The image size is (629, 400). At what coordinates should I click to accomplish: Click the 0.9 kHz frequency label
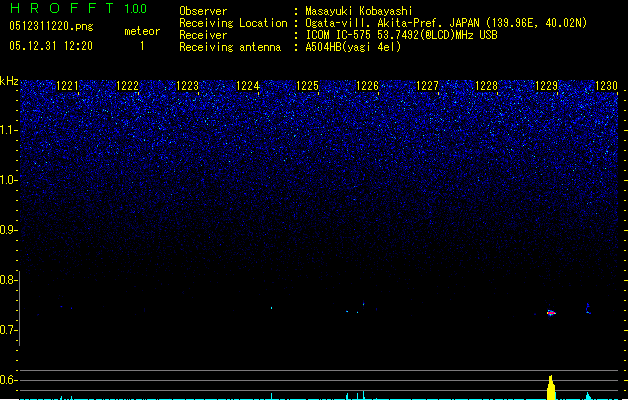[x=8, y=230]
